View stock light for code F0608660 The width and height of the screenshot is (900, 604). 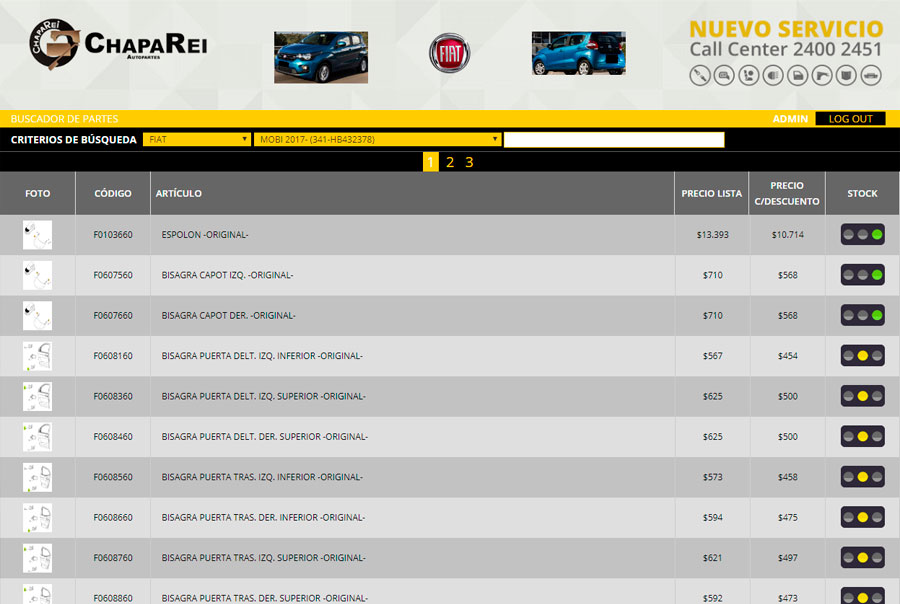(862, 517)
